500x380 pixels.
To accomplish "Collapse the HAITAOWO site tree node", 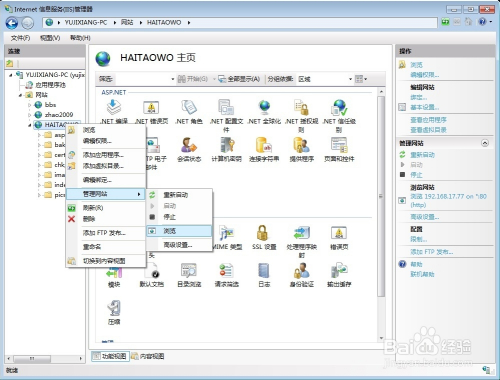I will click(x=30, y=125).
